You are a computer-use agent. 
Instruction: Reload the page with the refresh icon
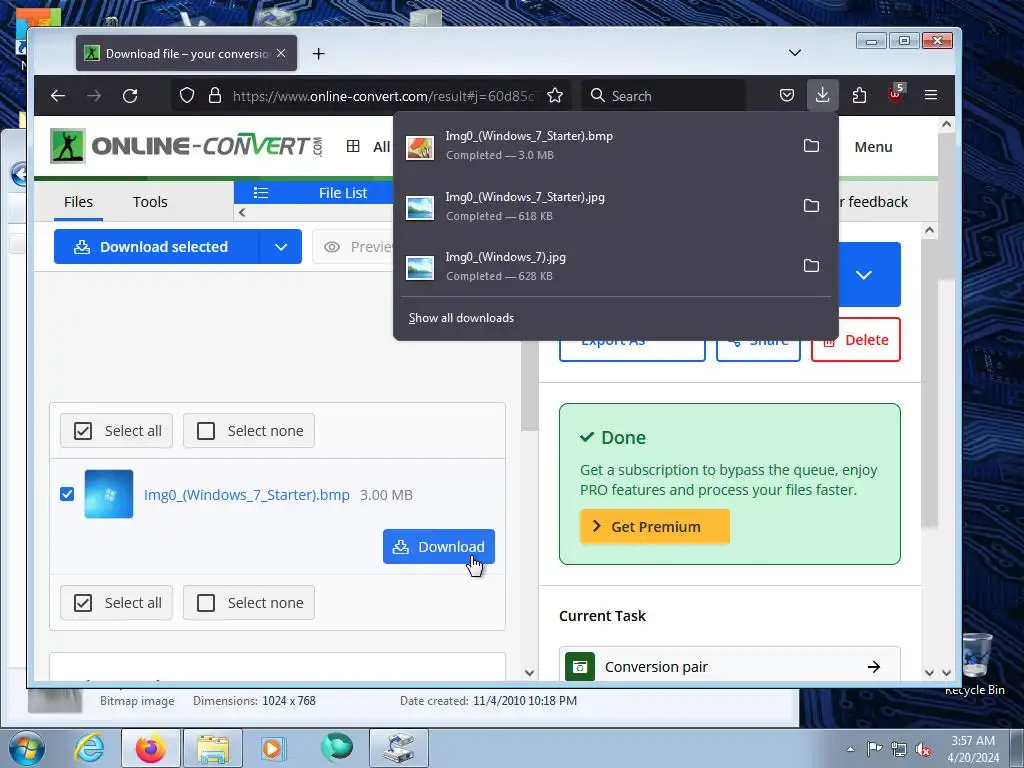click(130, 96)
